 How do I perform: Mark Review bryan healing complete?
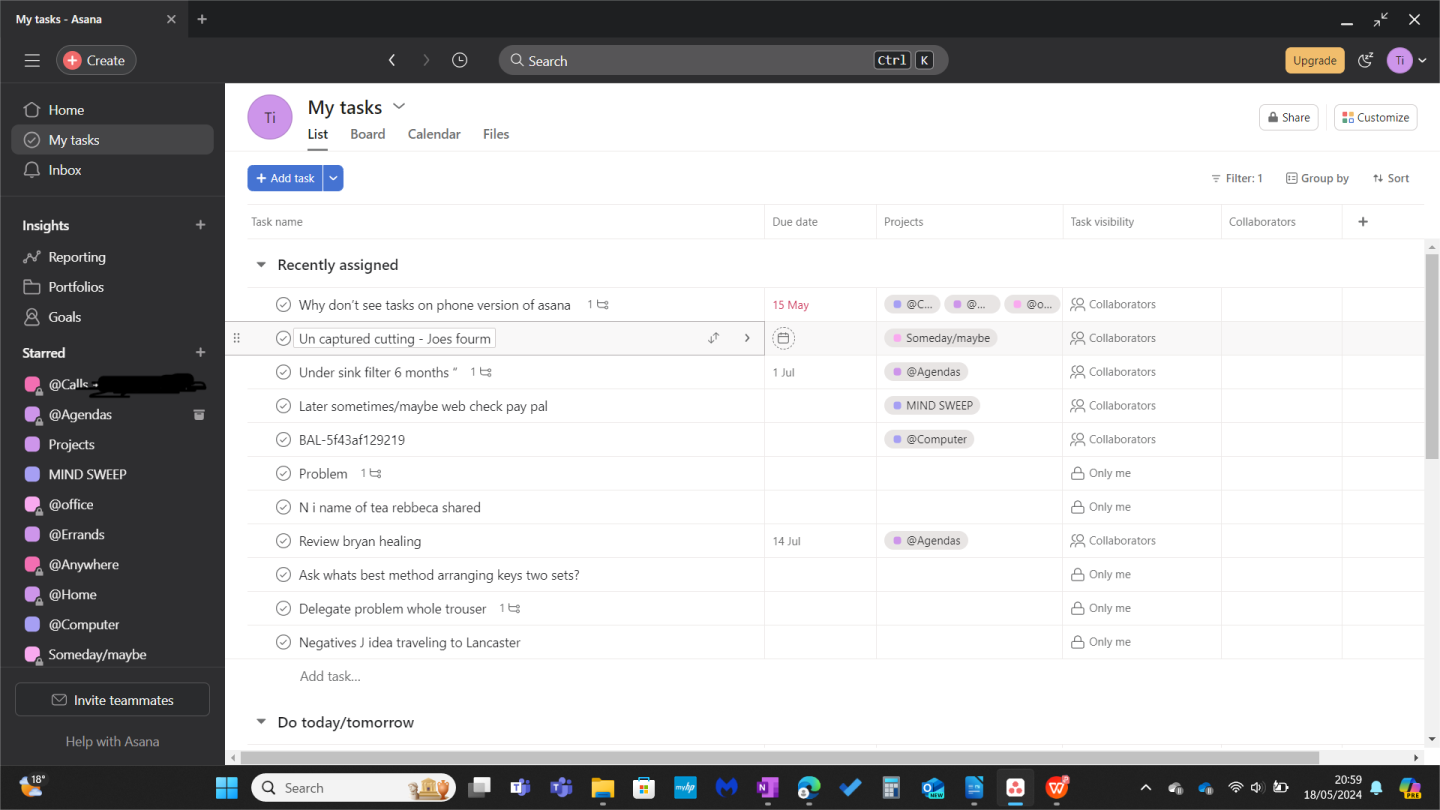[x=283, y=541]
